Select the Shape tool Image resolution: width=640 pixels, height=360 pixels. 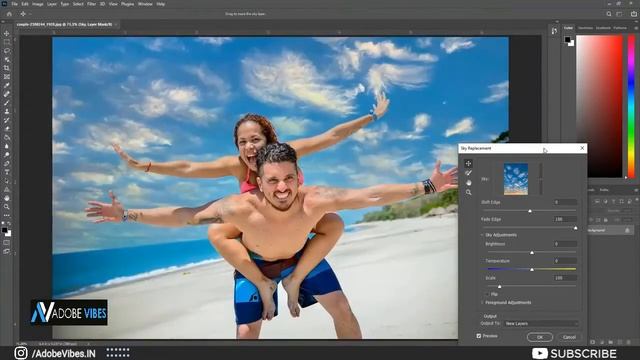pos(7,189)
